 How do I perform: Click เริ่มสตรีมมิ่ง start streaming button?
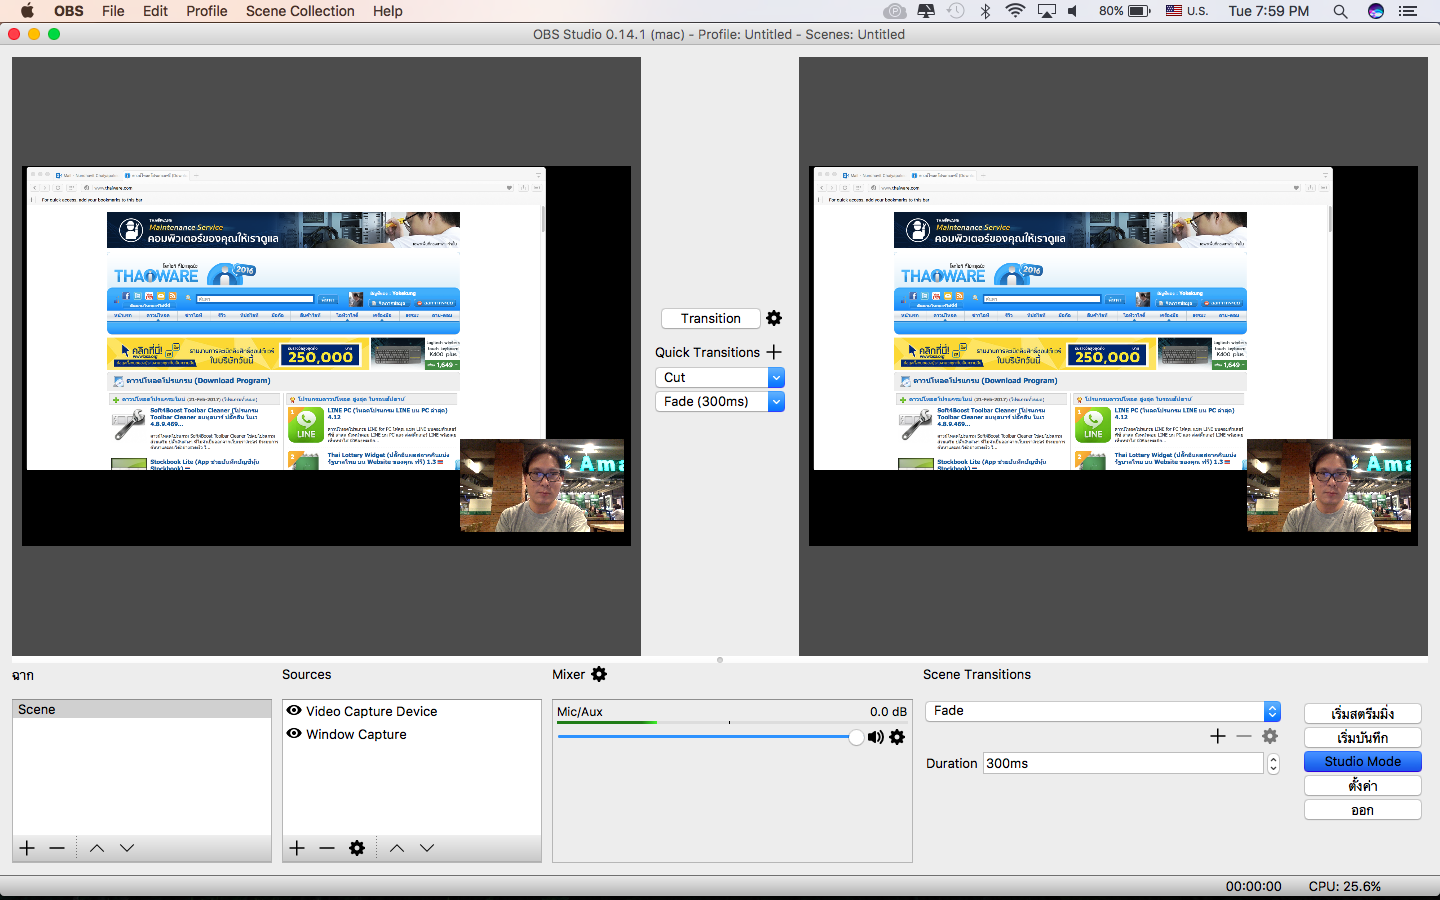[x=1362, y=713]
